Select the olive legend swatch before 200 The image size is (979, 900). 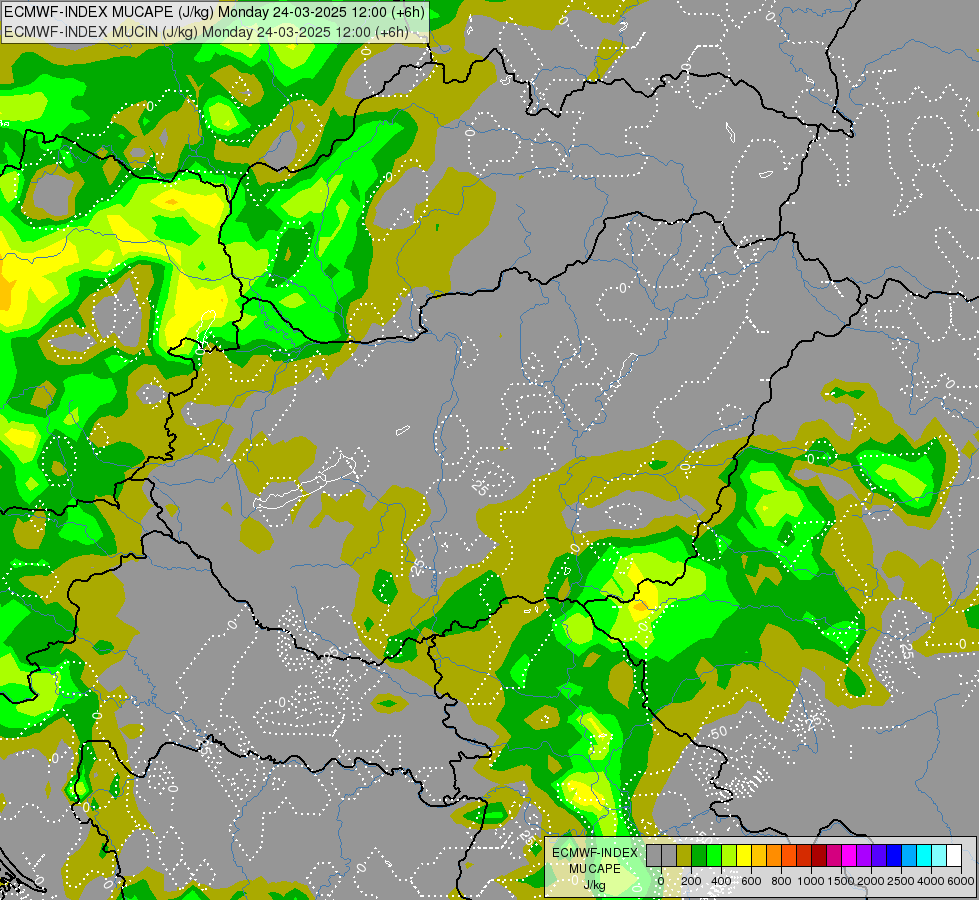(684, 856)
